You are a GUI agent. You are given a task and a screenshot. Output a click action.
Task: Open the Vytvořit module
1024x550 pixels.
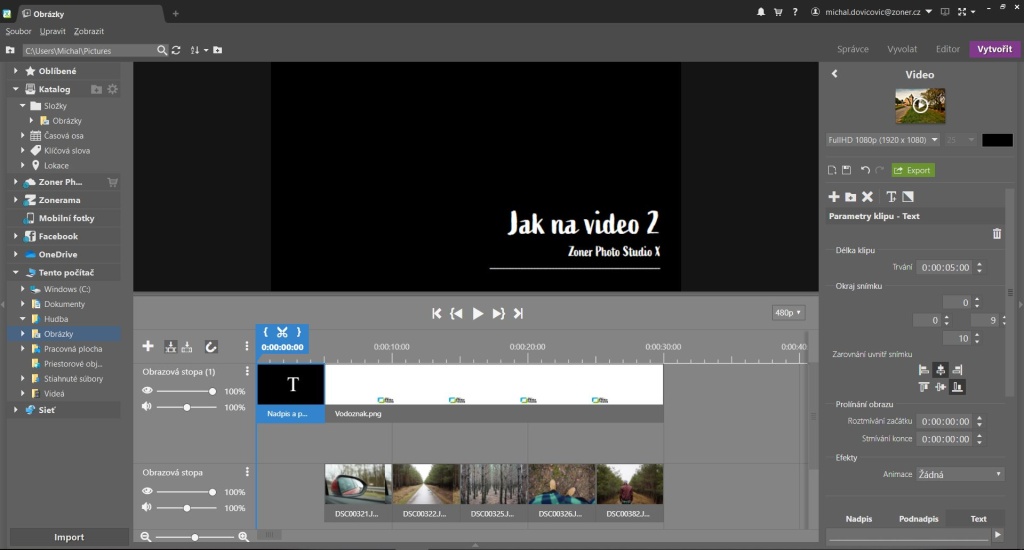coord(995,49)
